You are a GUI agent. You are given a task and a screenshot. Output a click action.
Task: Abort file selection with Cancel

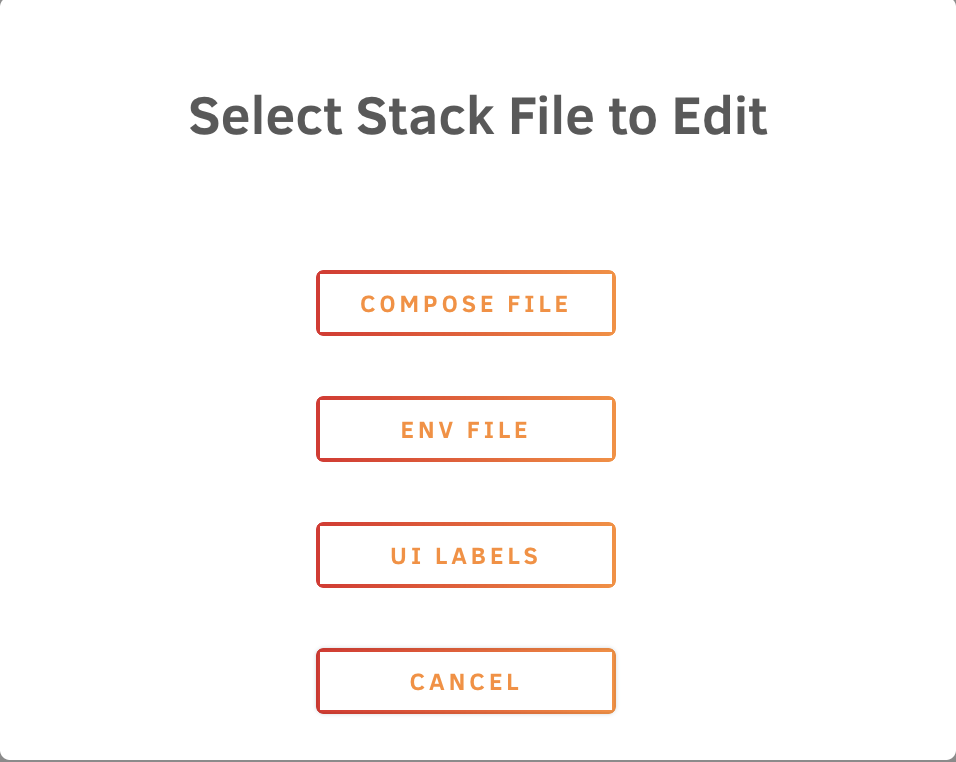point(465,681)
